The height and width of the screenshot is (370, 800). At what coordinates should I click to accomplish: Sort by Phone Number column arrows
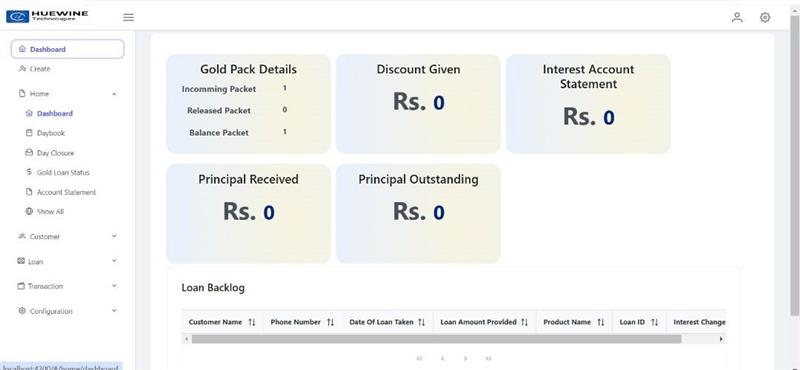[330, 322]
